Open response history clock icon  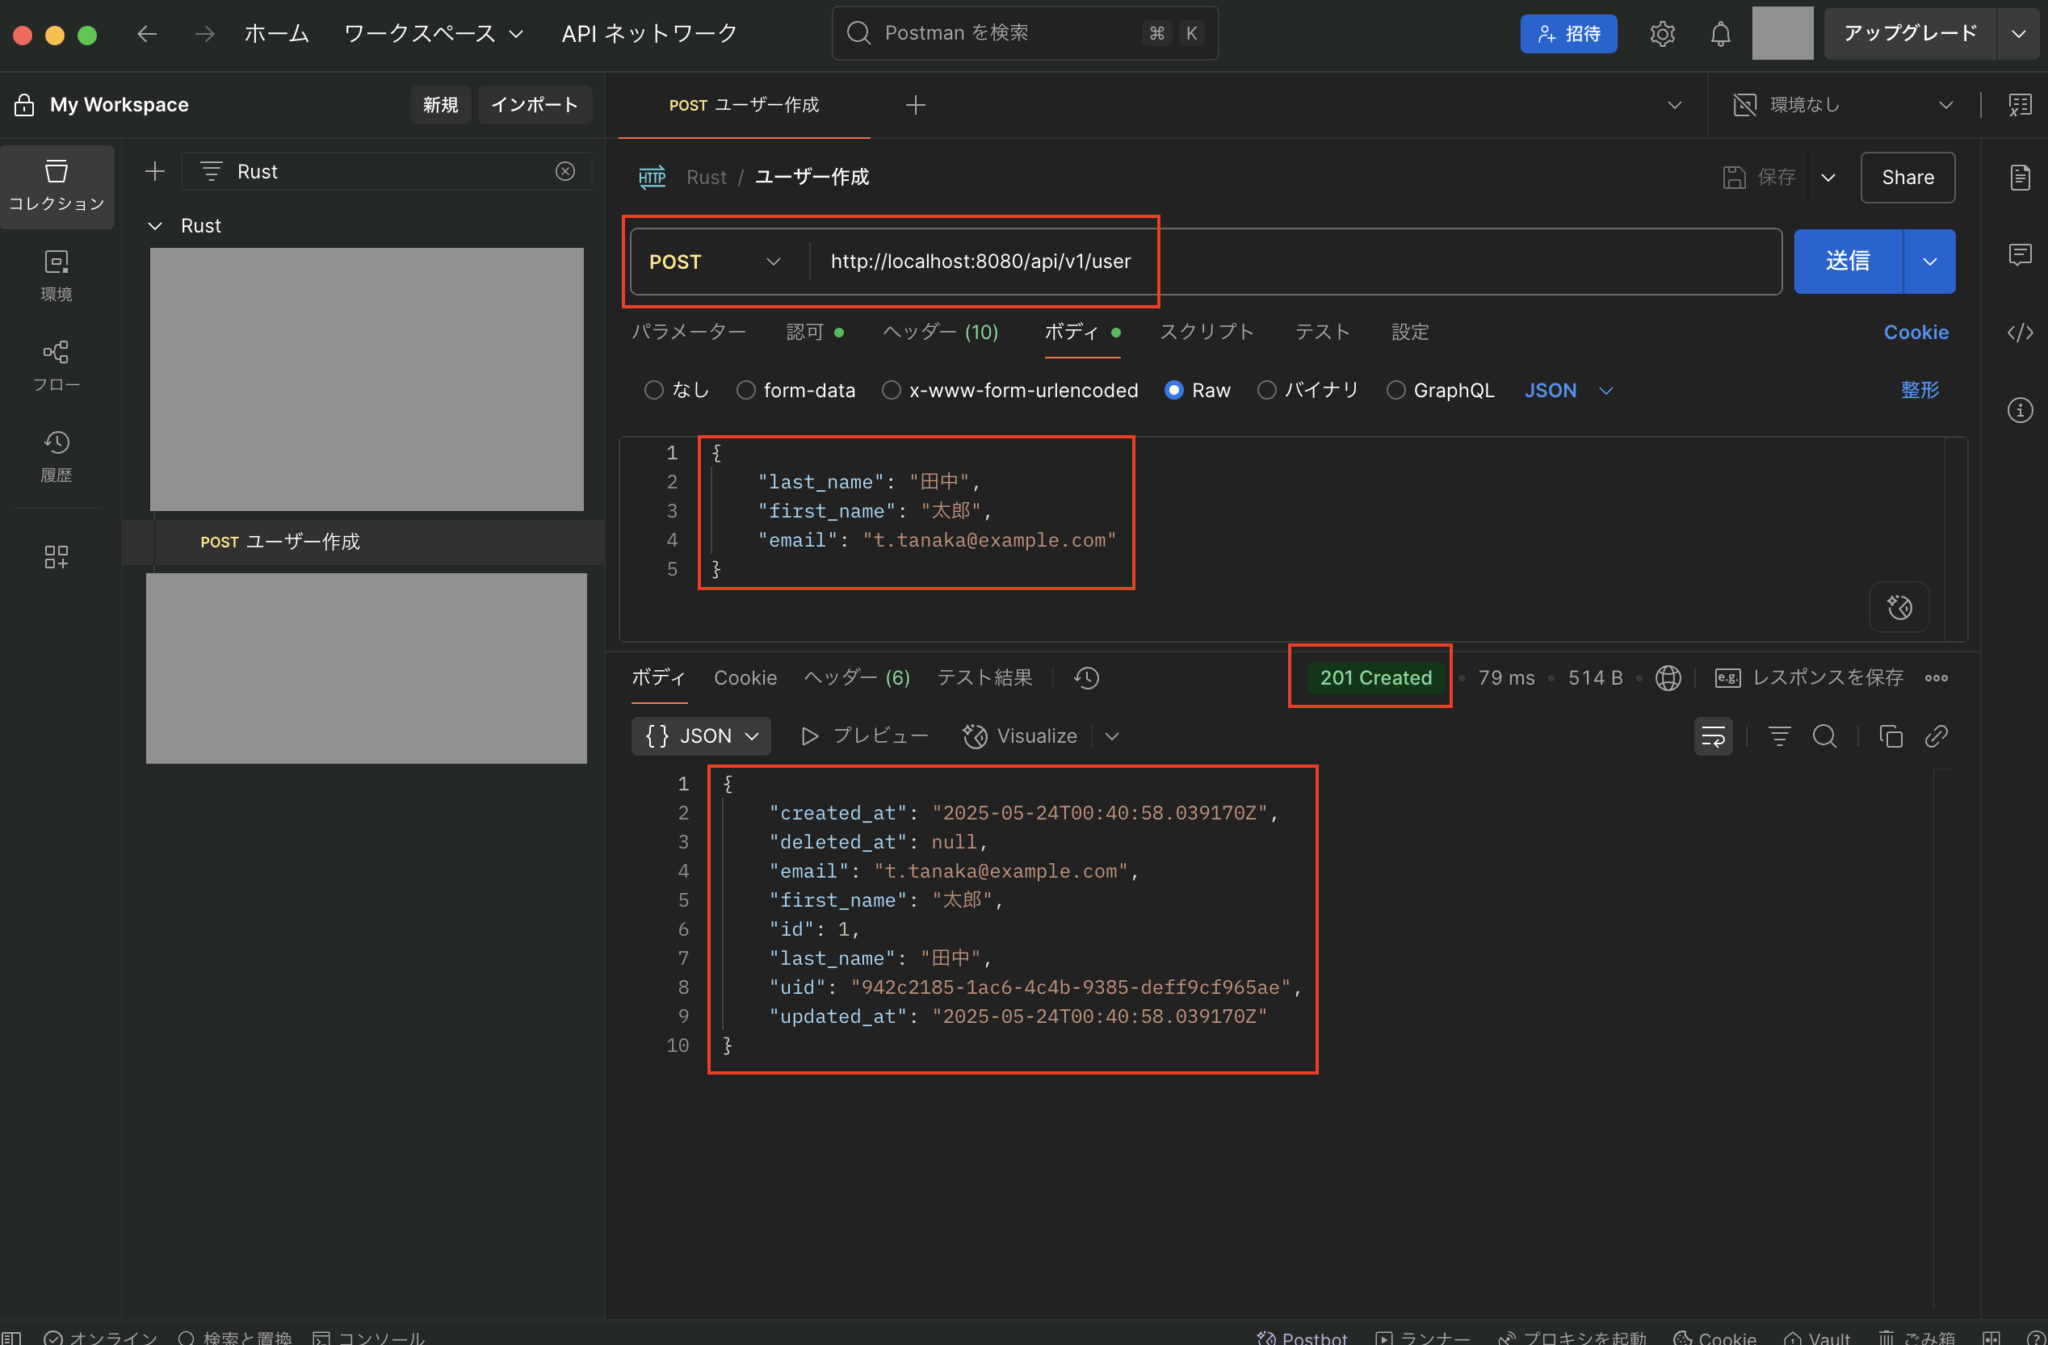[1087, 678]
